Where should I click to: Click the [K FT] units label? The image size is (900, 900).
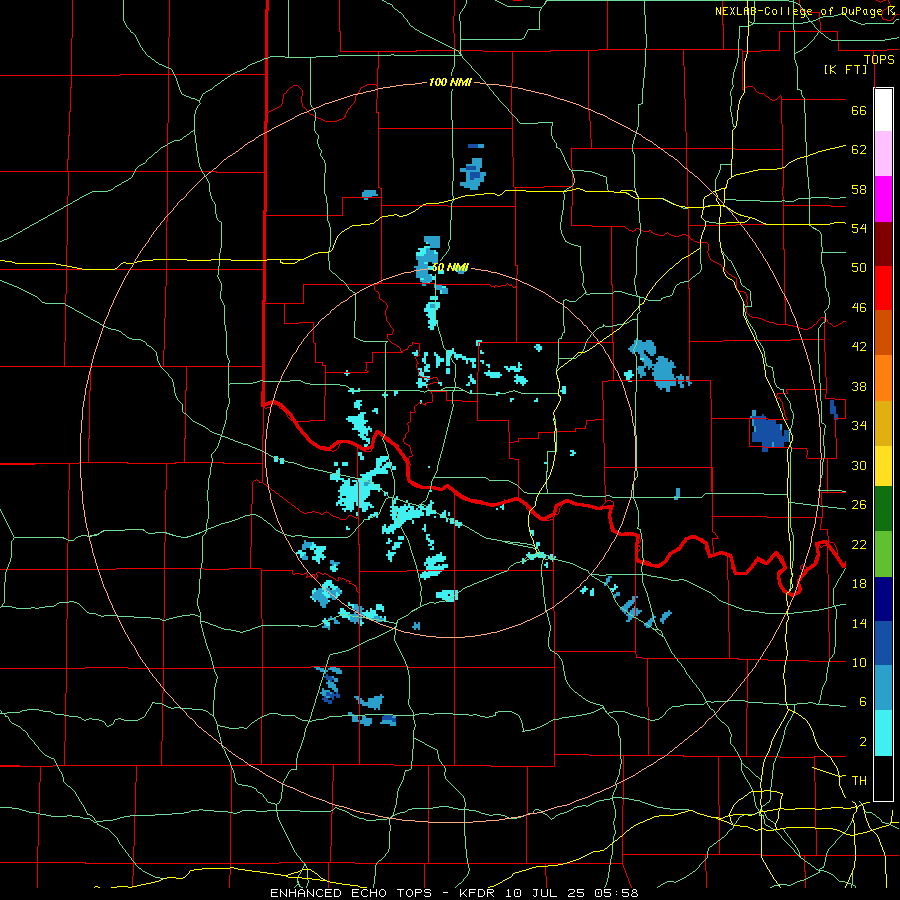point(845,70)
